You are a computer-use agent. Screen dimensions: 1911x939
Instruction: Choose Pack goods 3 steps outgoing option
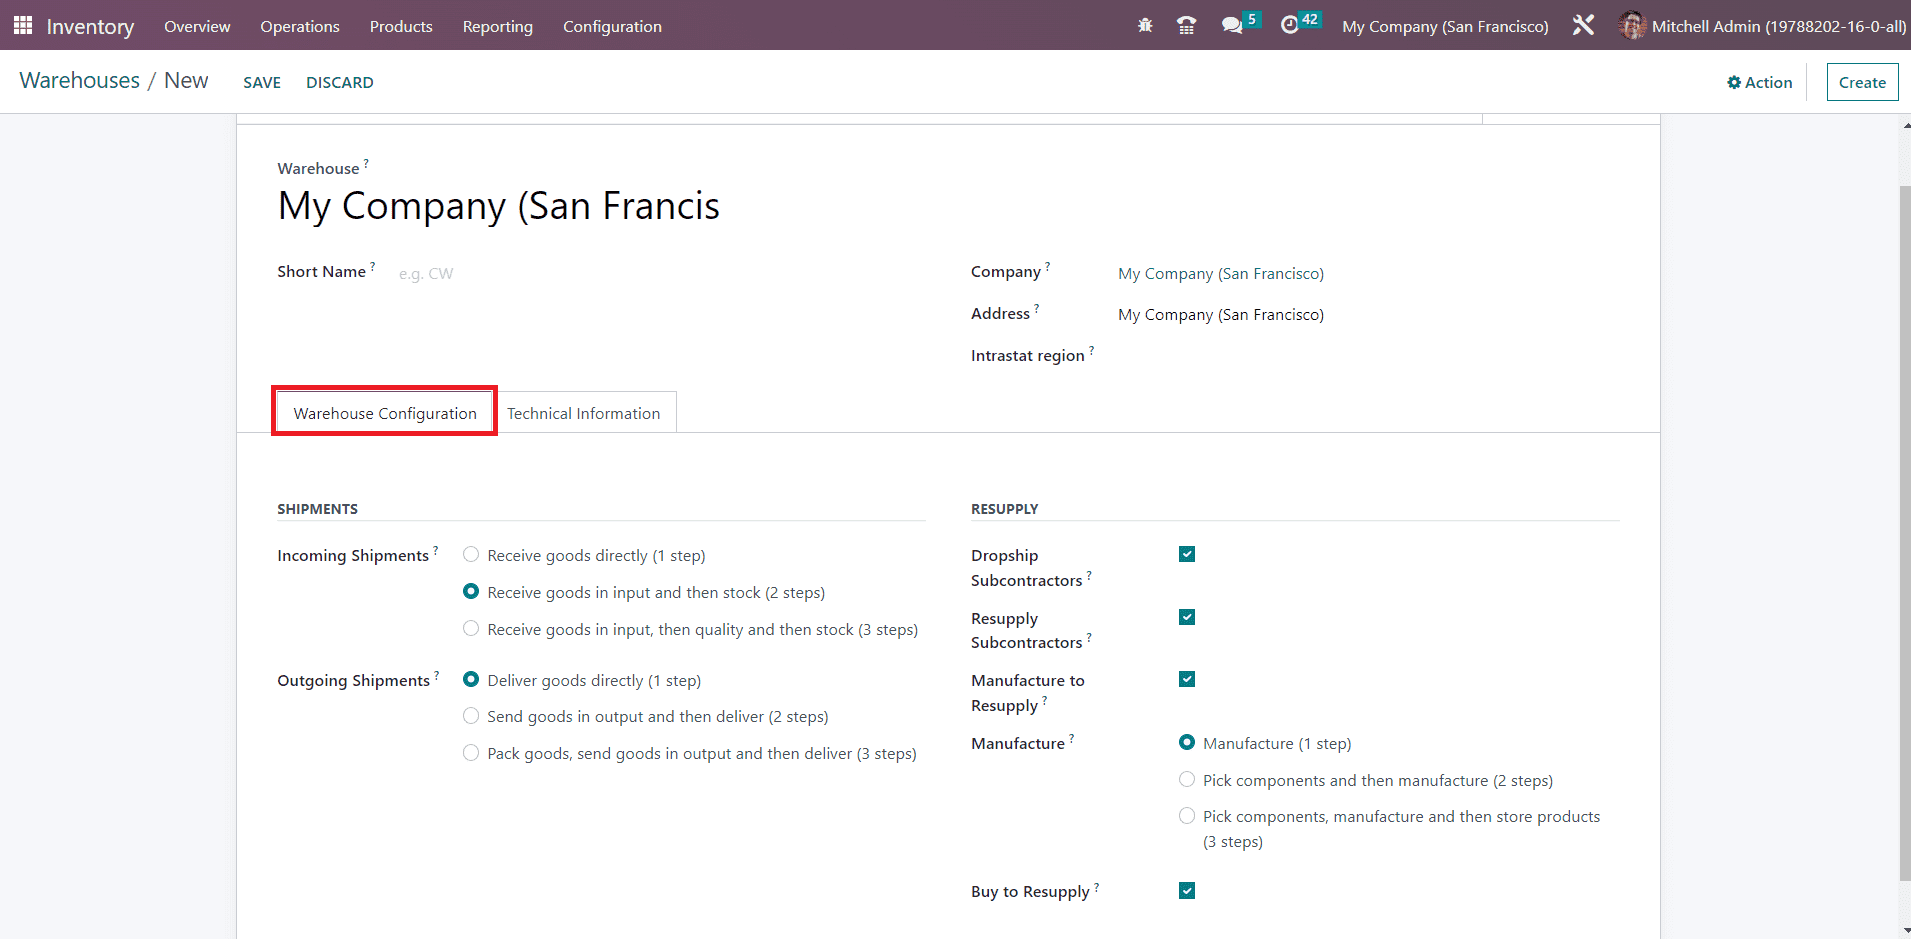click(x=471, y=753)
